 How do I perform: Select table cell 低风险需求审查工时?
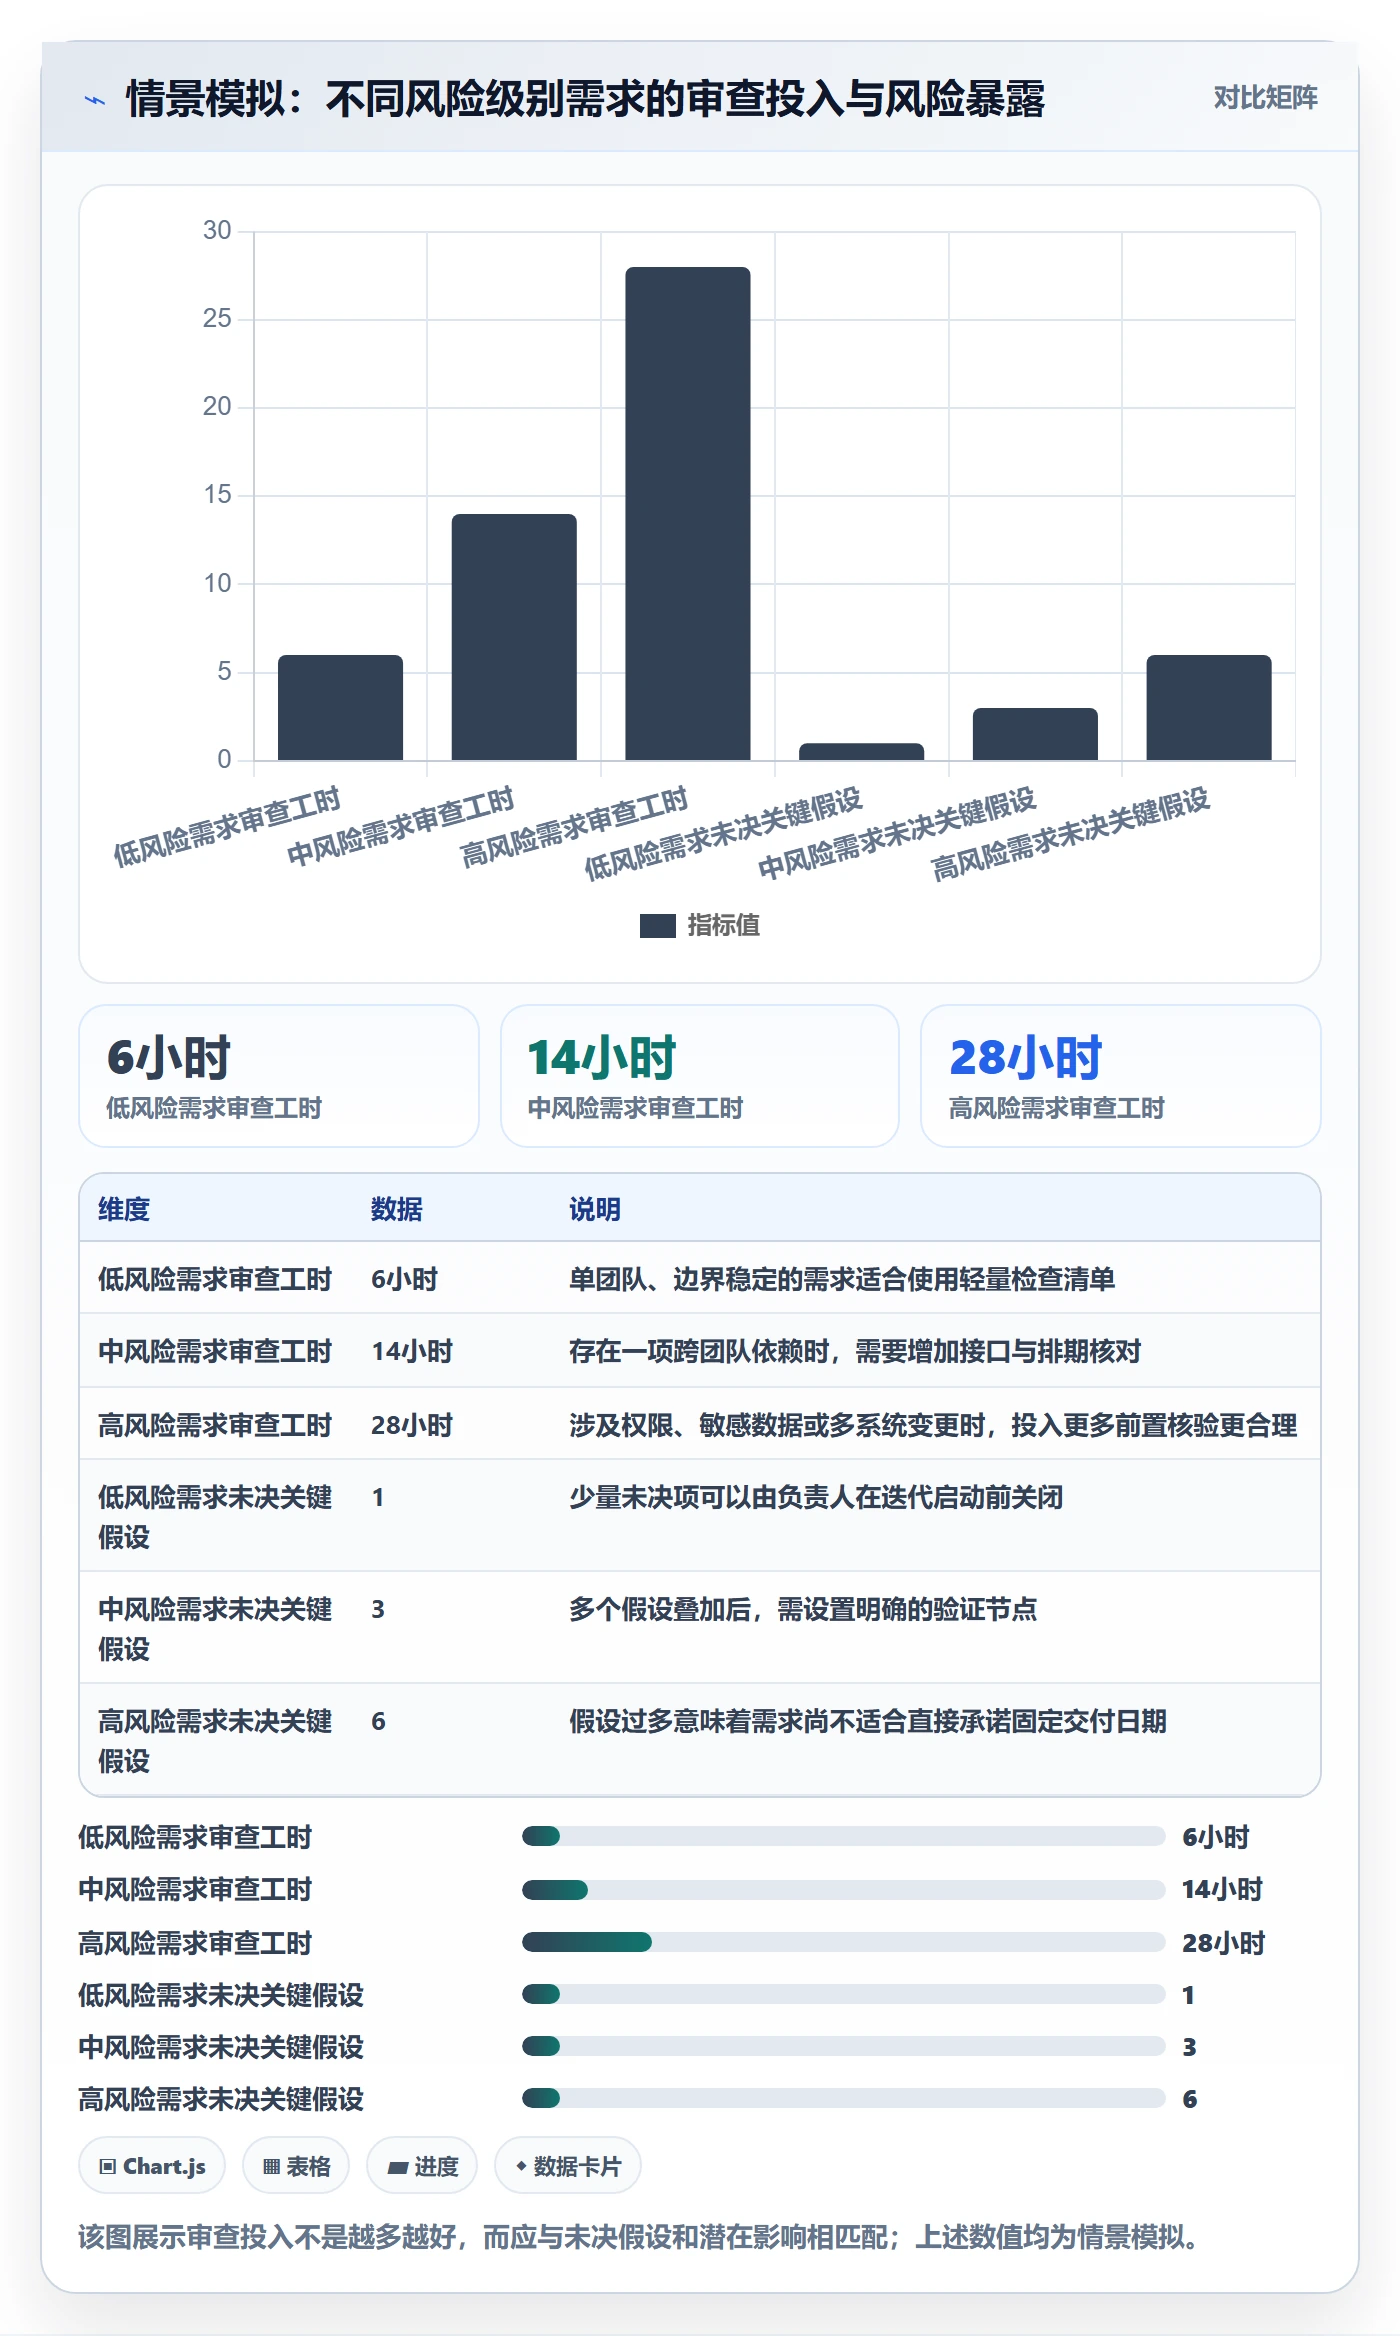pyautogui.click(x=215, y=1279)
